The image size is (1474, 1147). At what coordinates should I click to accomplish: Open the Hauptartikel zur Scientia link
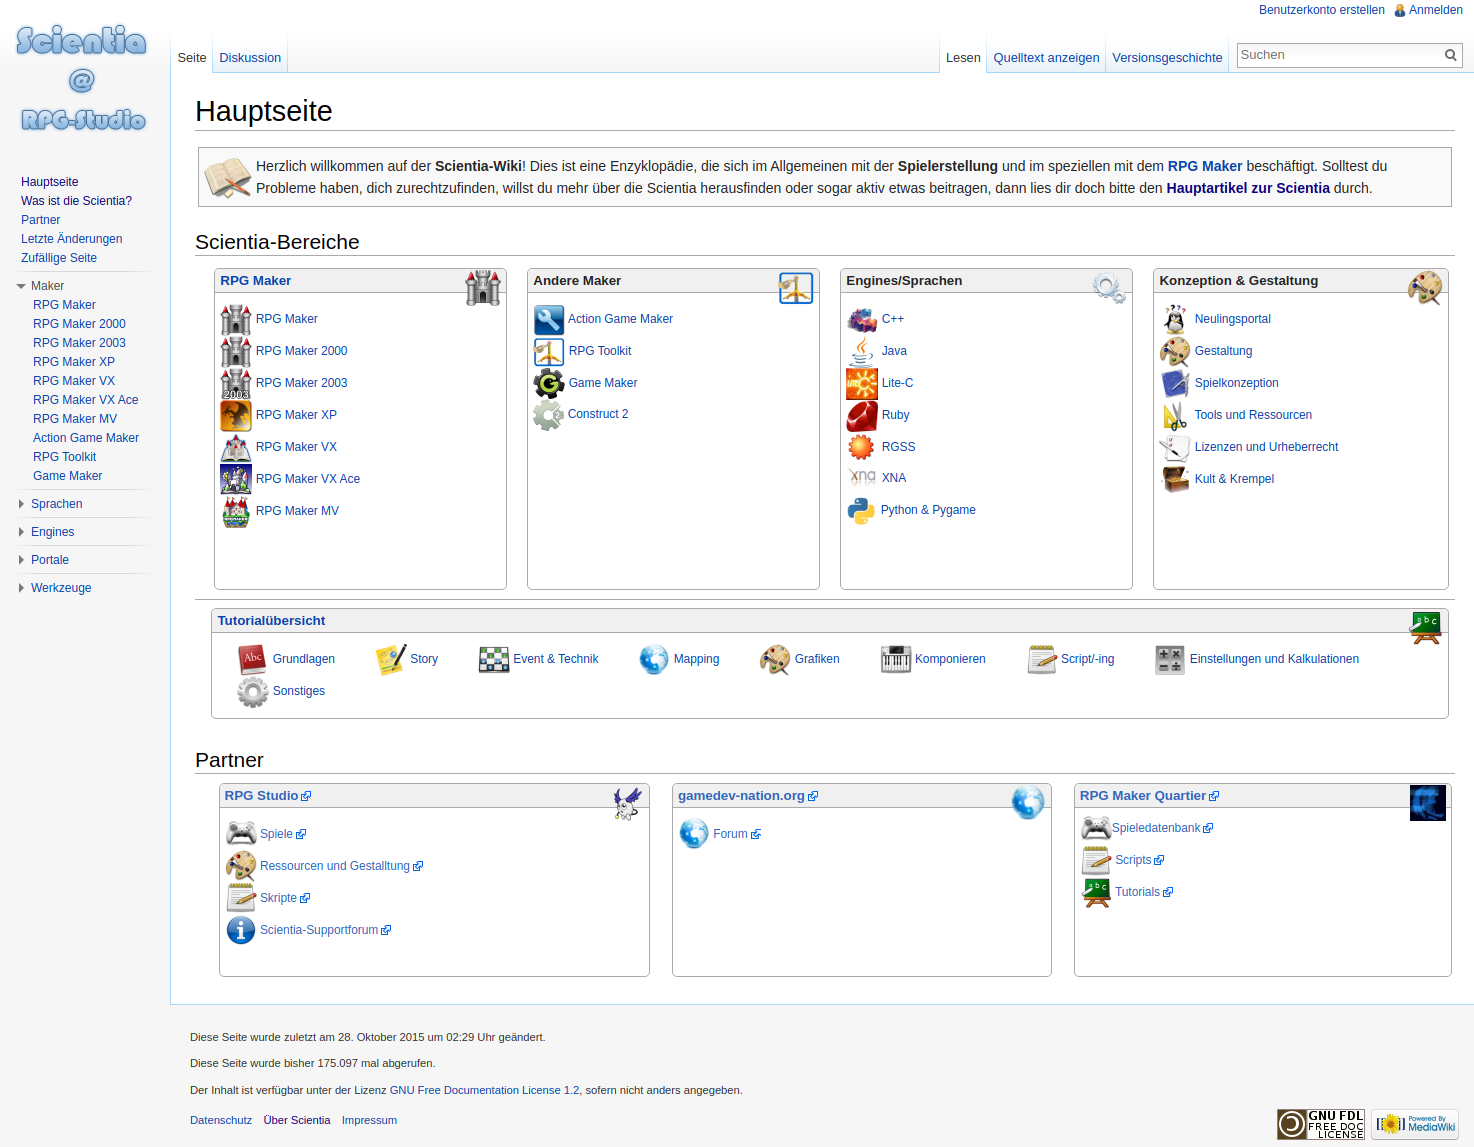click(x=1247, y=188)
